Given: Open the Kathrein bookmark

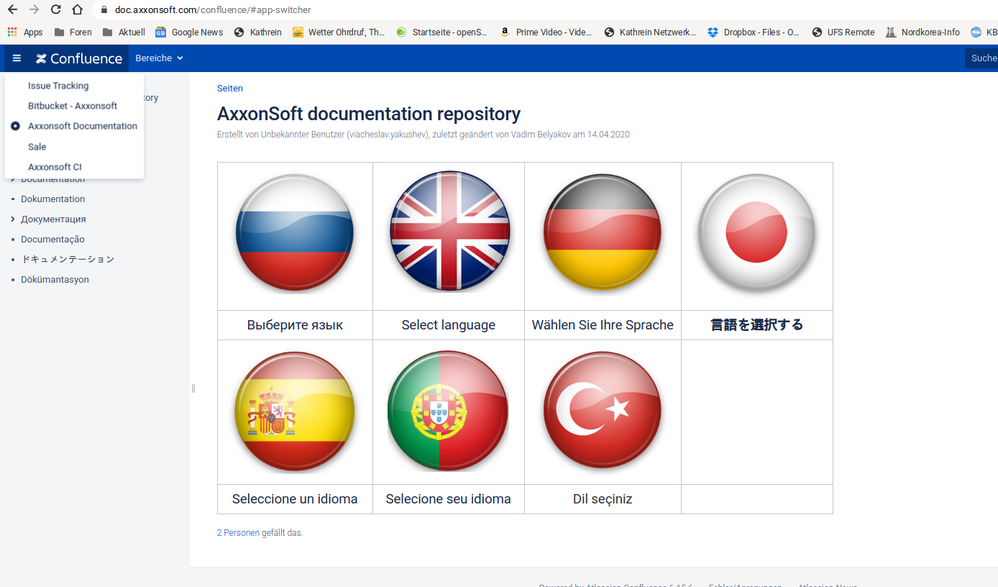Looking at the screenshot, I should [258, 32].
